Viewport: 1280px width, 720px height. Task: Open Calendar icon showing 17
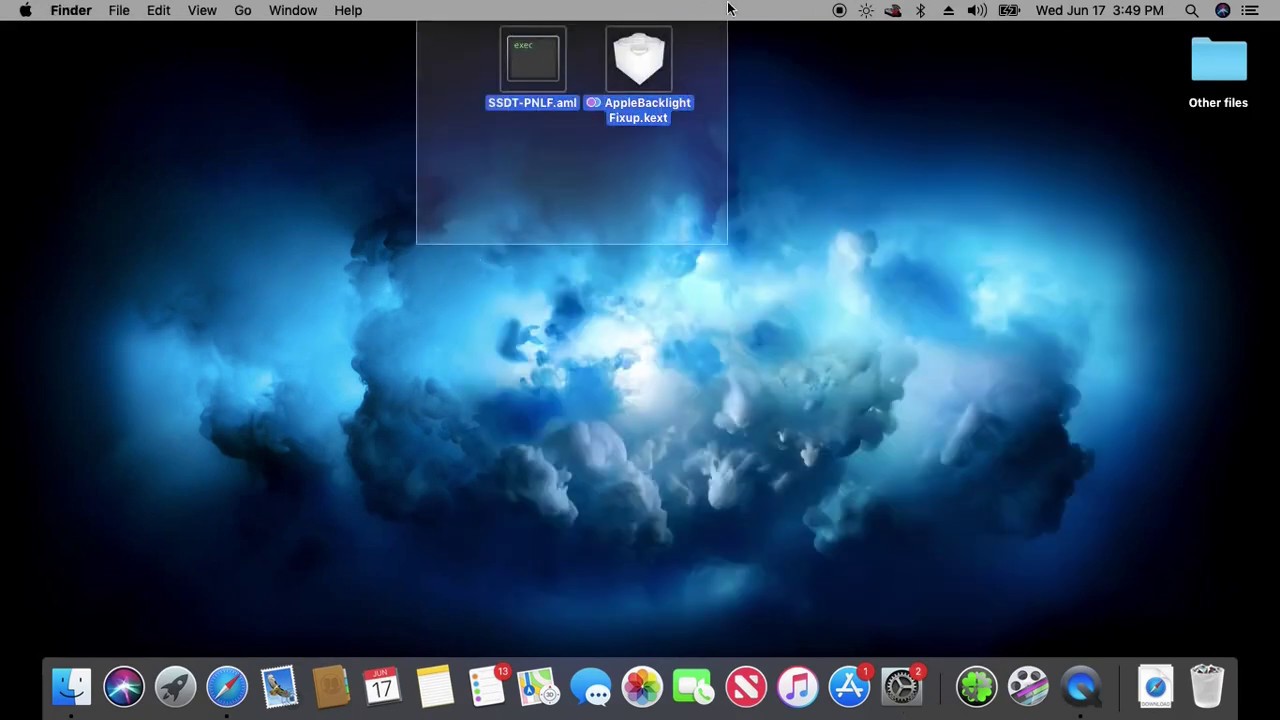382,687
